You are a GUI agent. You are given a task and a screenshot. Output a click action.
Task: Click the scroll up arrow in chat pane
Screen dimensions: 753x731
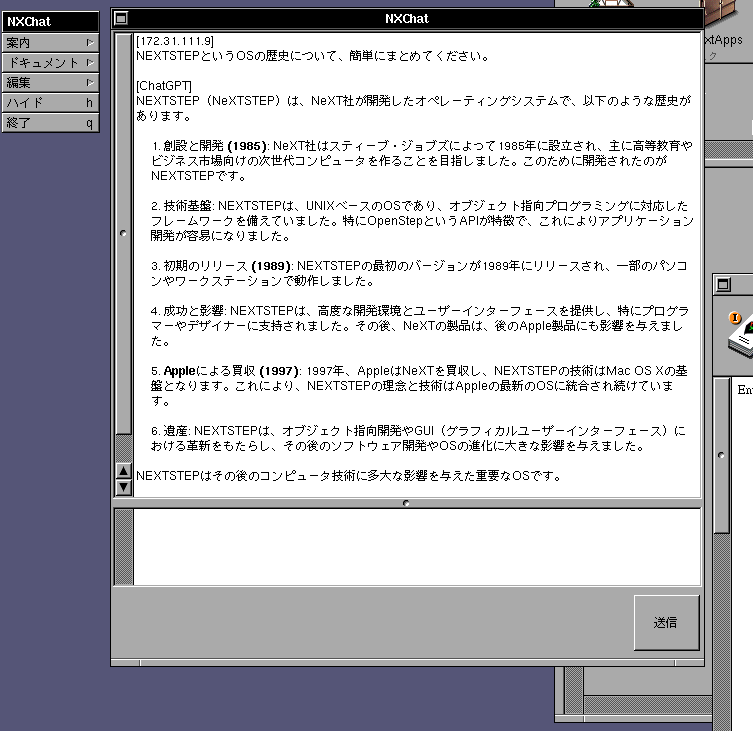click(124, 471)
